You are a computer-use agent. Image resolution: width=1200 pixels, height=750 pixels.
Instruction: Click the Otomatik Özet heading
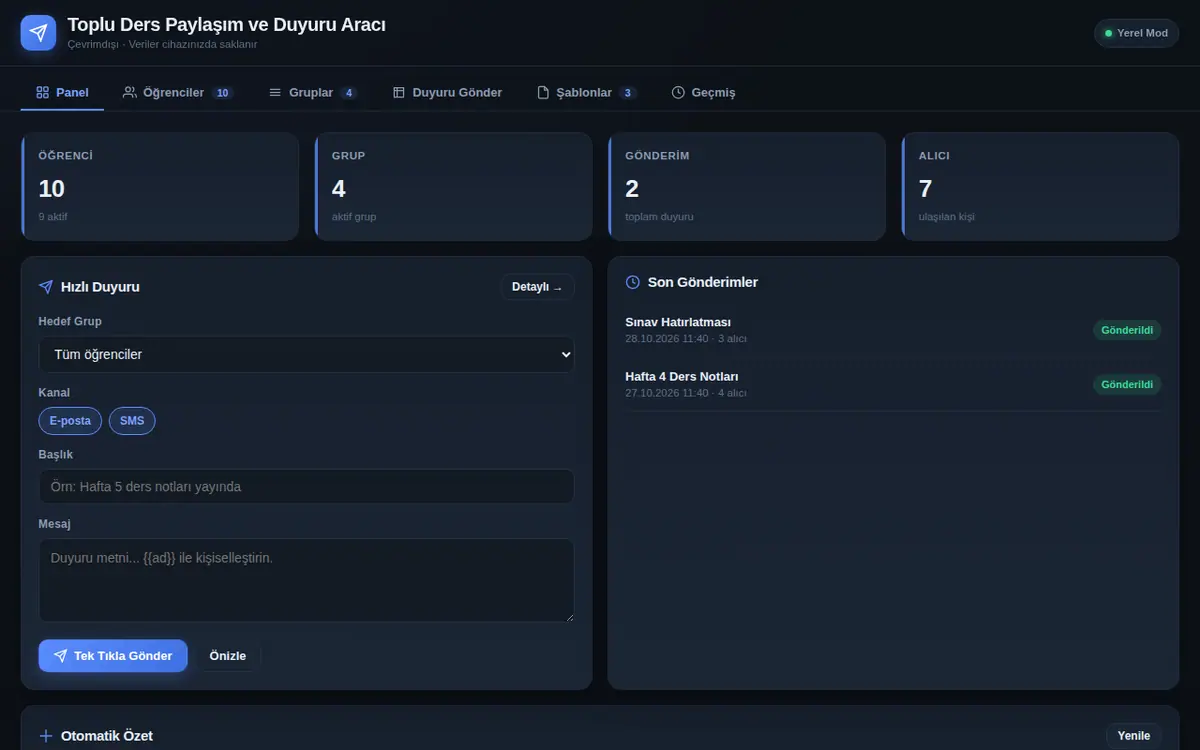pos(107,736)
